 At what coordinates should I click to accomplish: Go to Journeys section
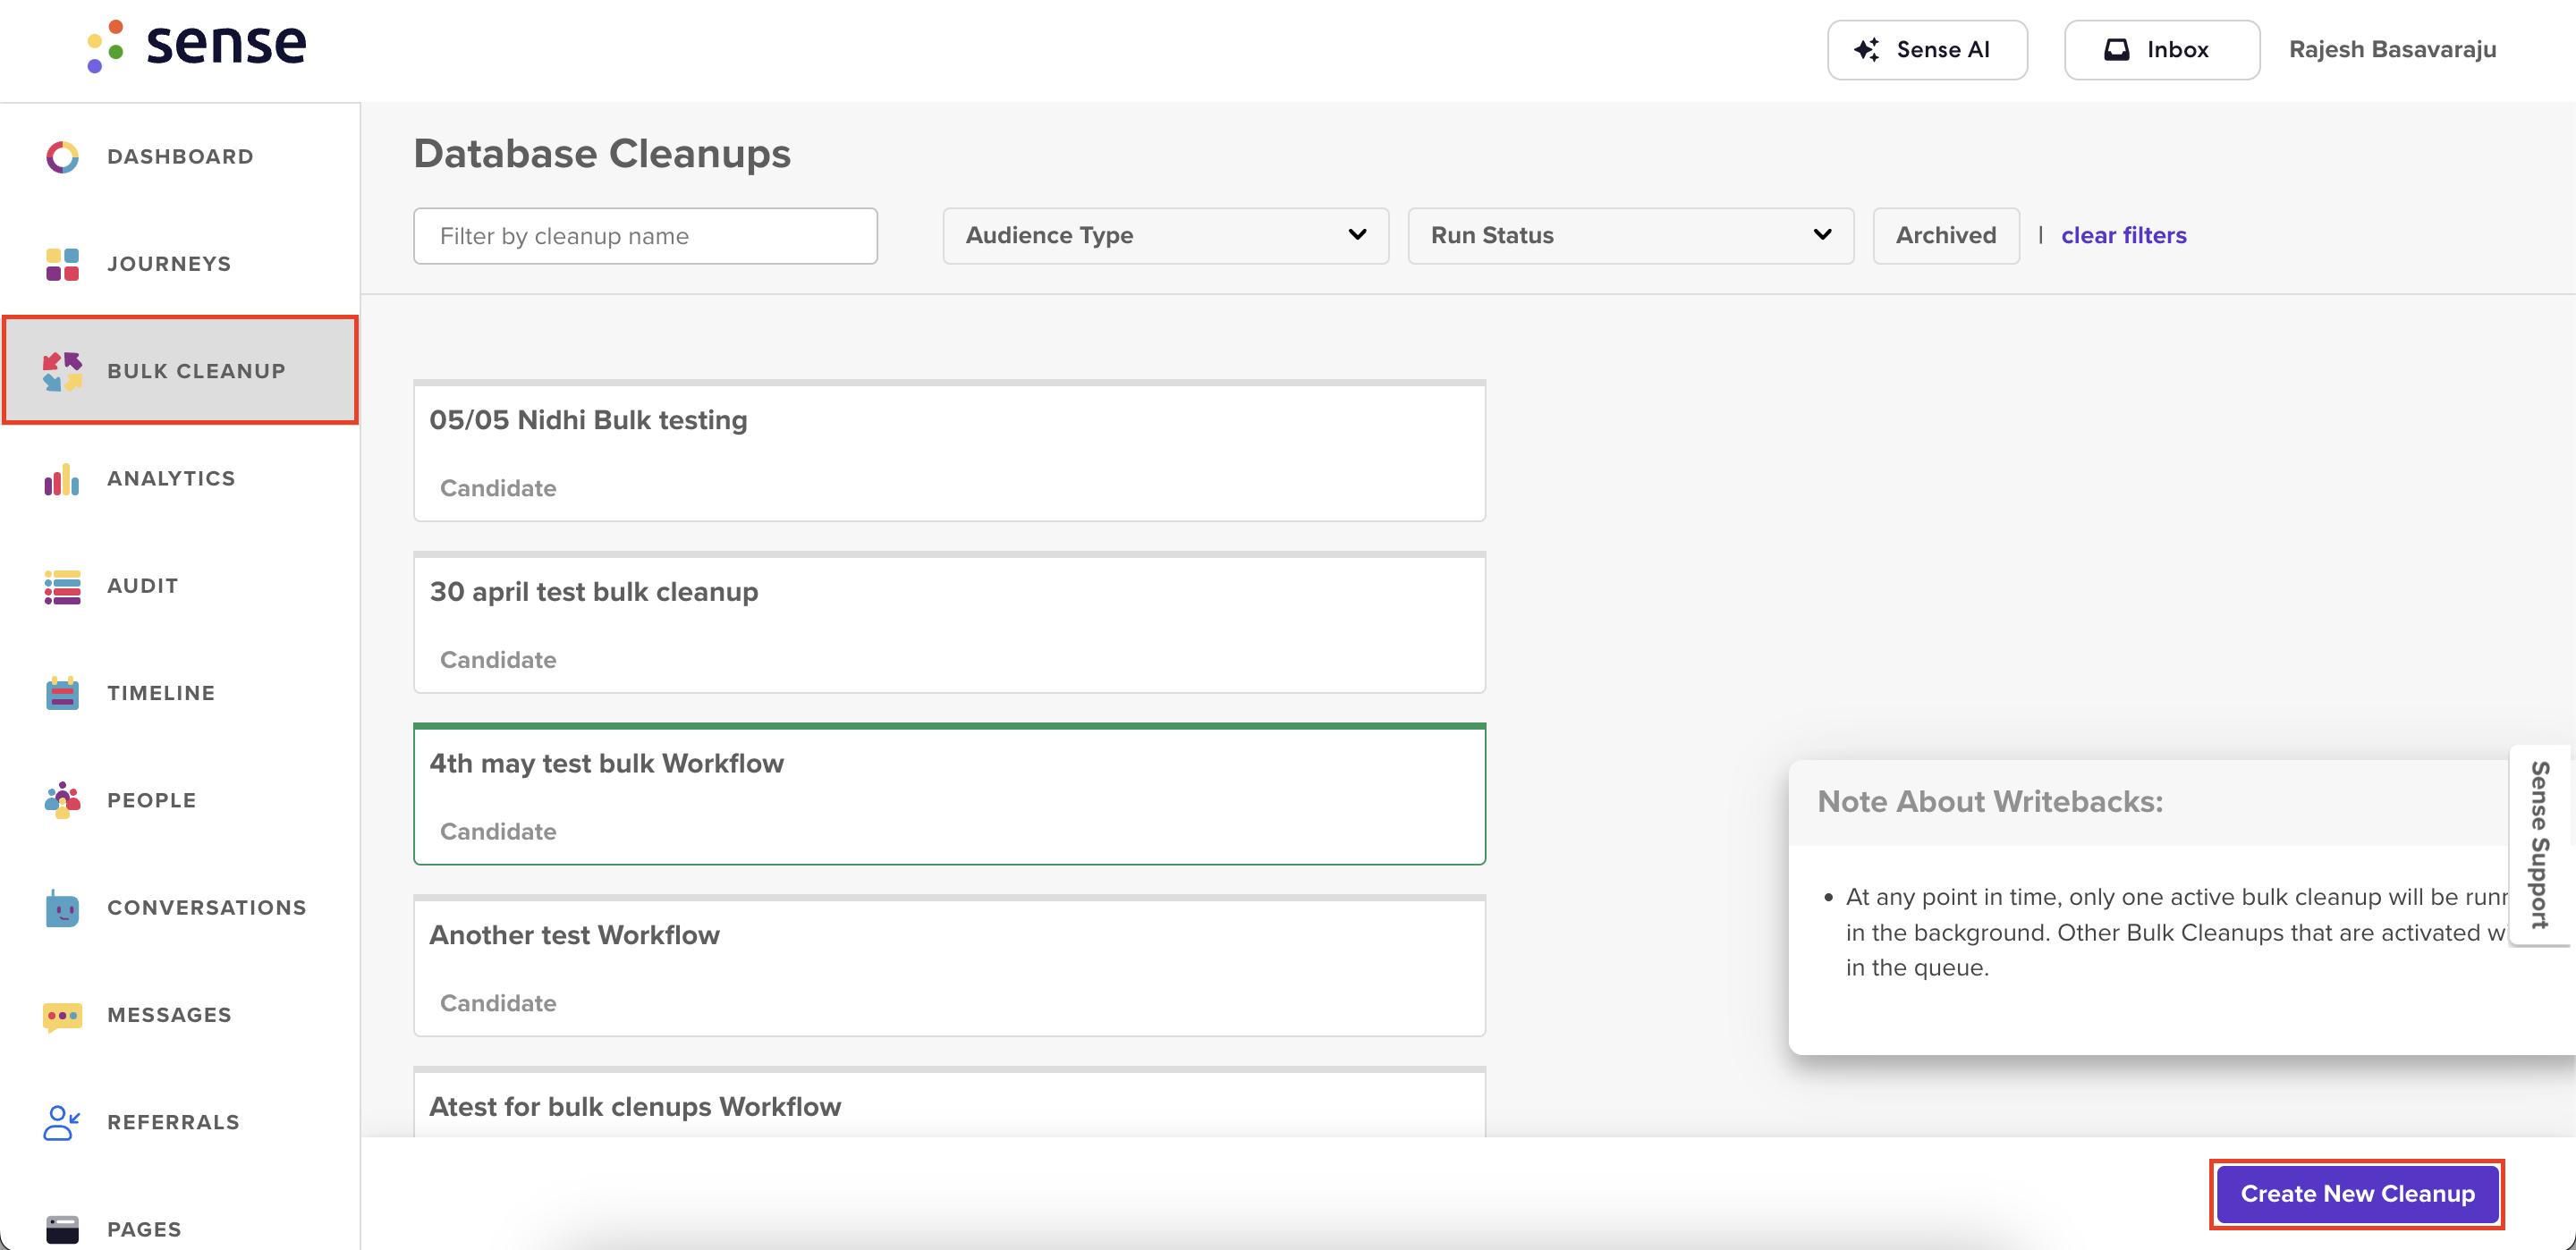(x=180, y=264)
